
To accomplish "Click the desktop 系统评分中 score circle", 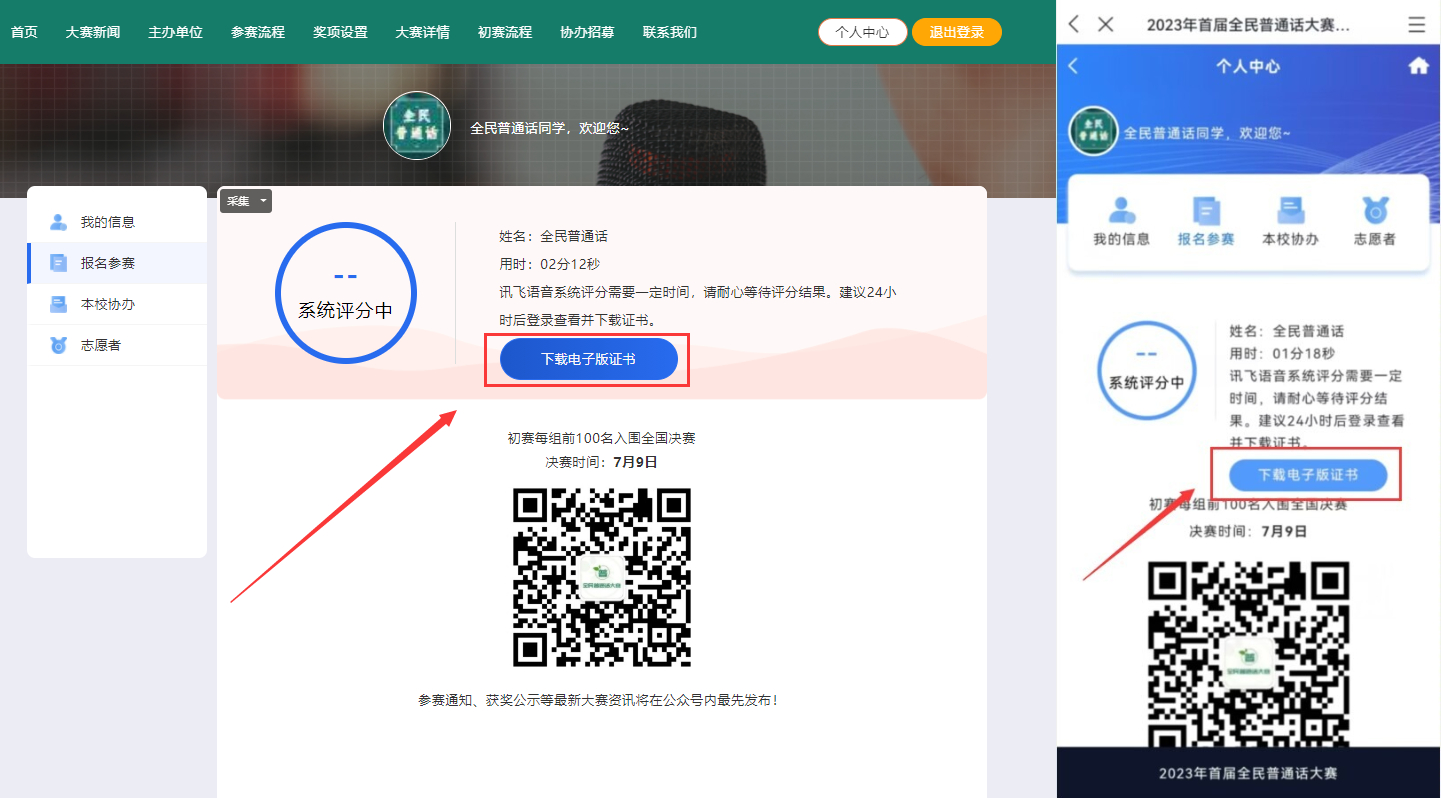I will click(x=346, y=292).
